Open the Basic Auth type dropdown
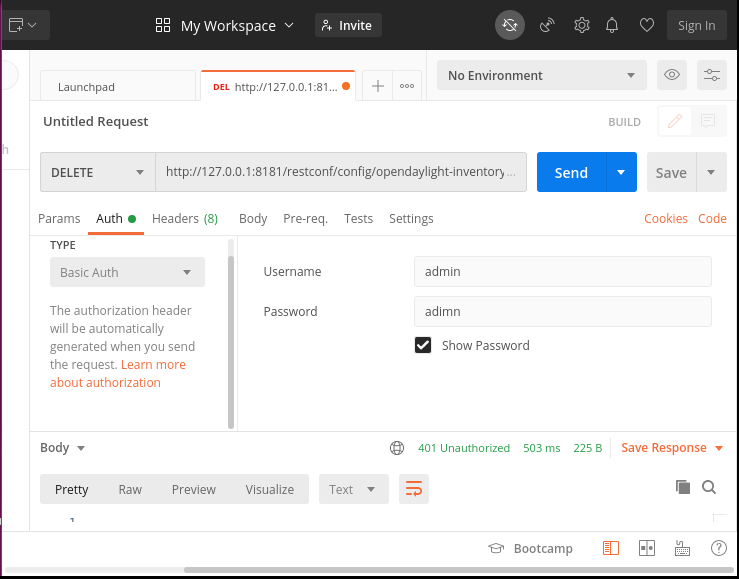This screenshot has width=739, height=579. (127, 272)
